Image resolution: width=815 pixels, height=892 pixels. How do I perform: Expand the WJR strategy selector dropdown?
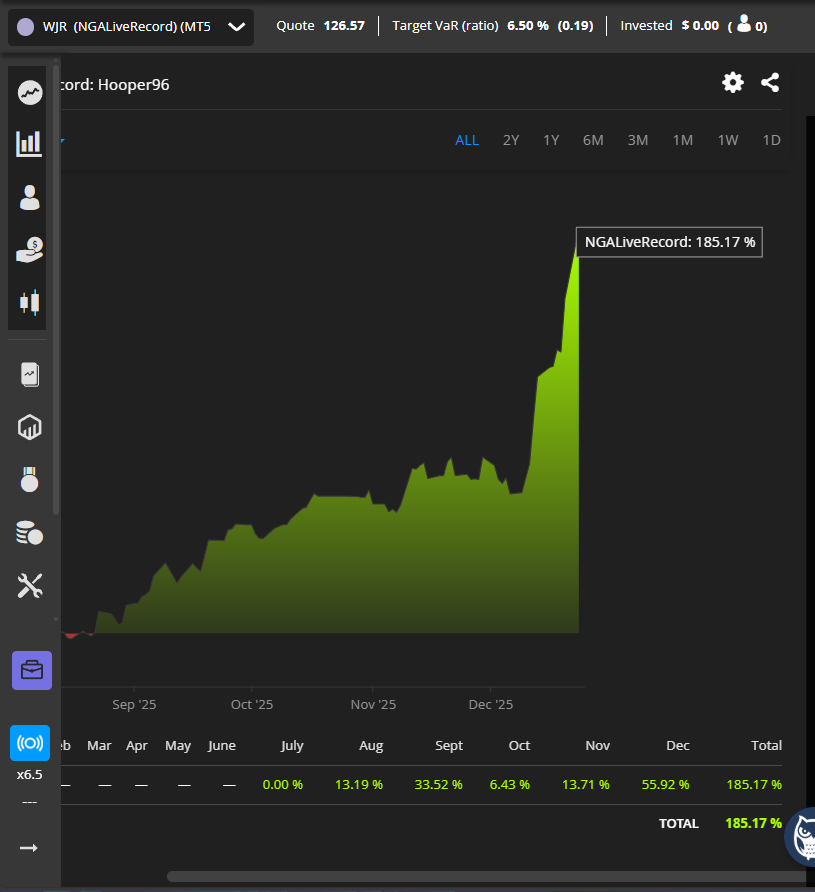(x=236, y=27)
